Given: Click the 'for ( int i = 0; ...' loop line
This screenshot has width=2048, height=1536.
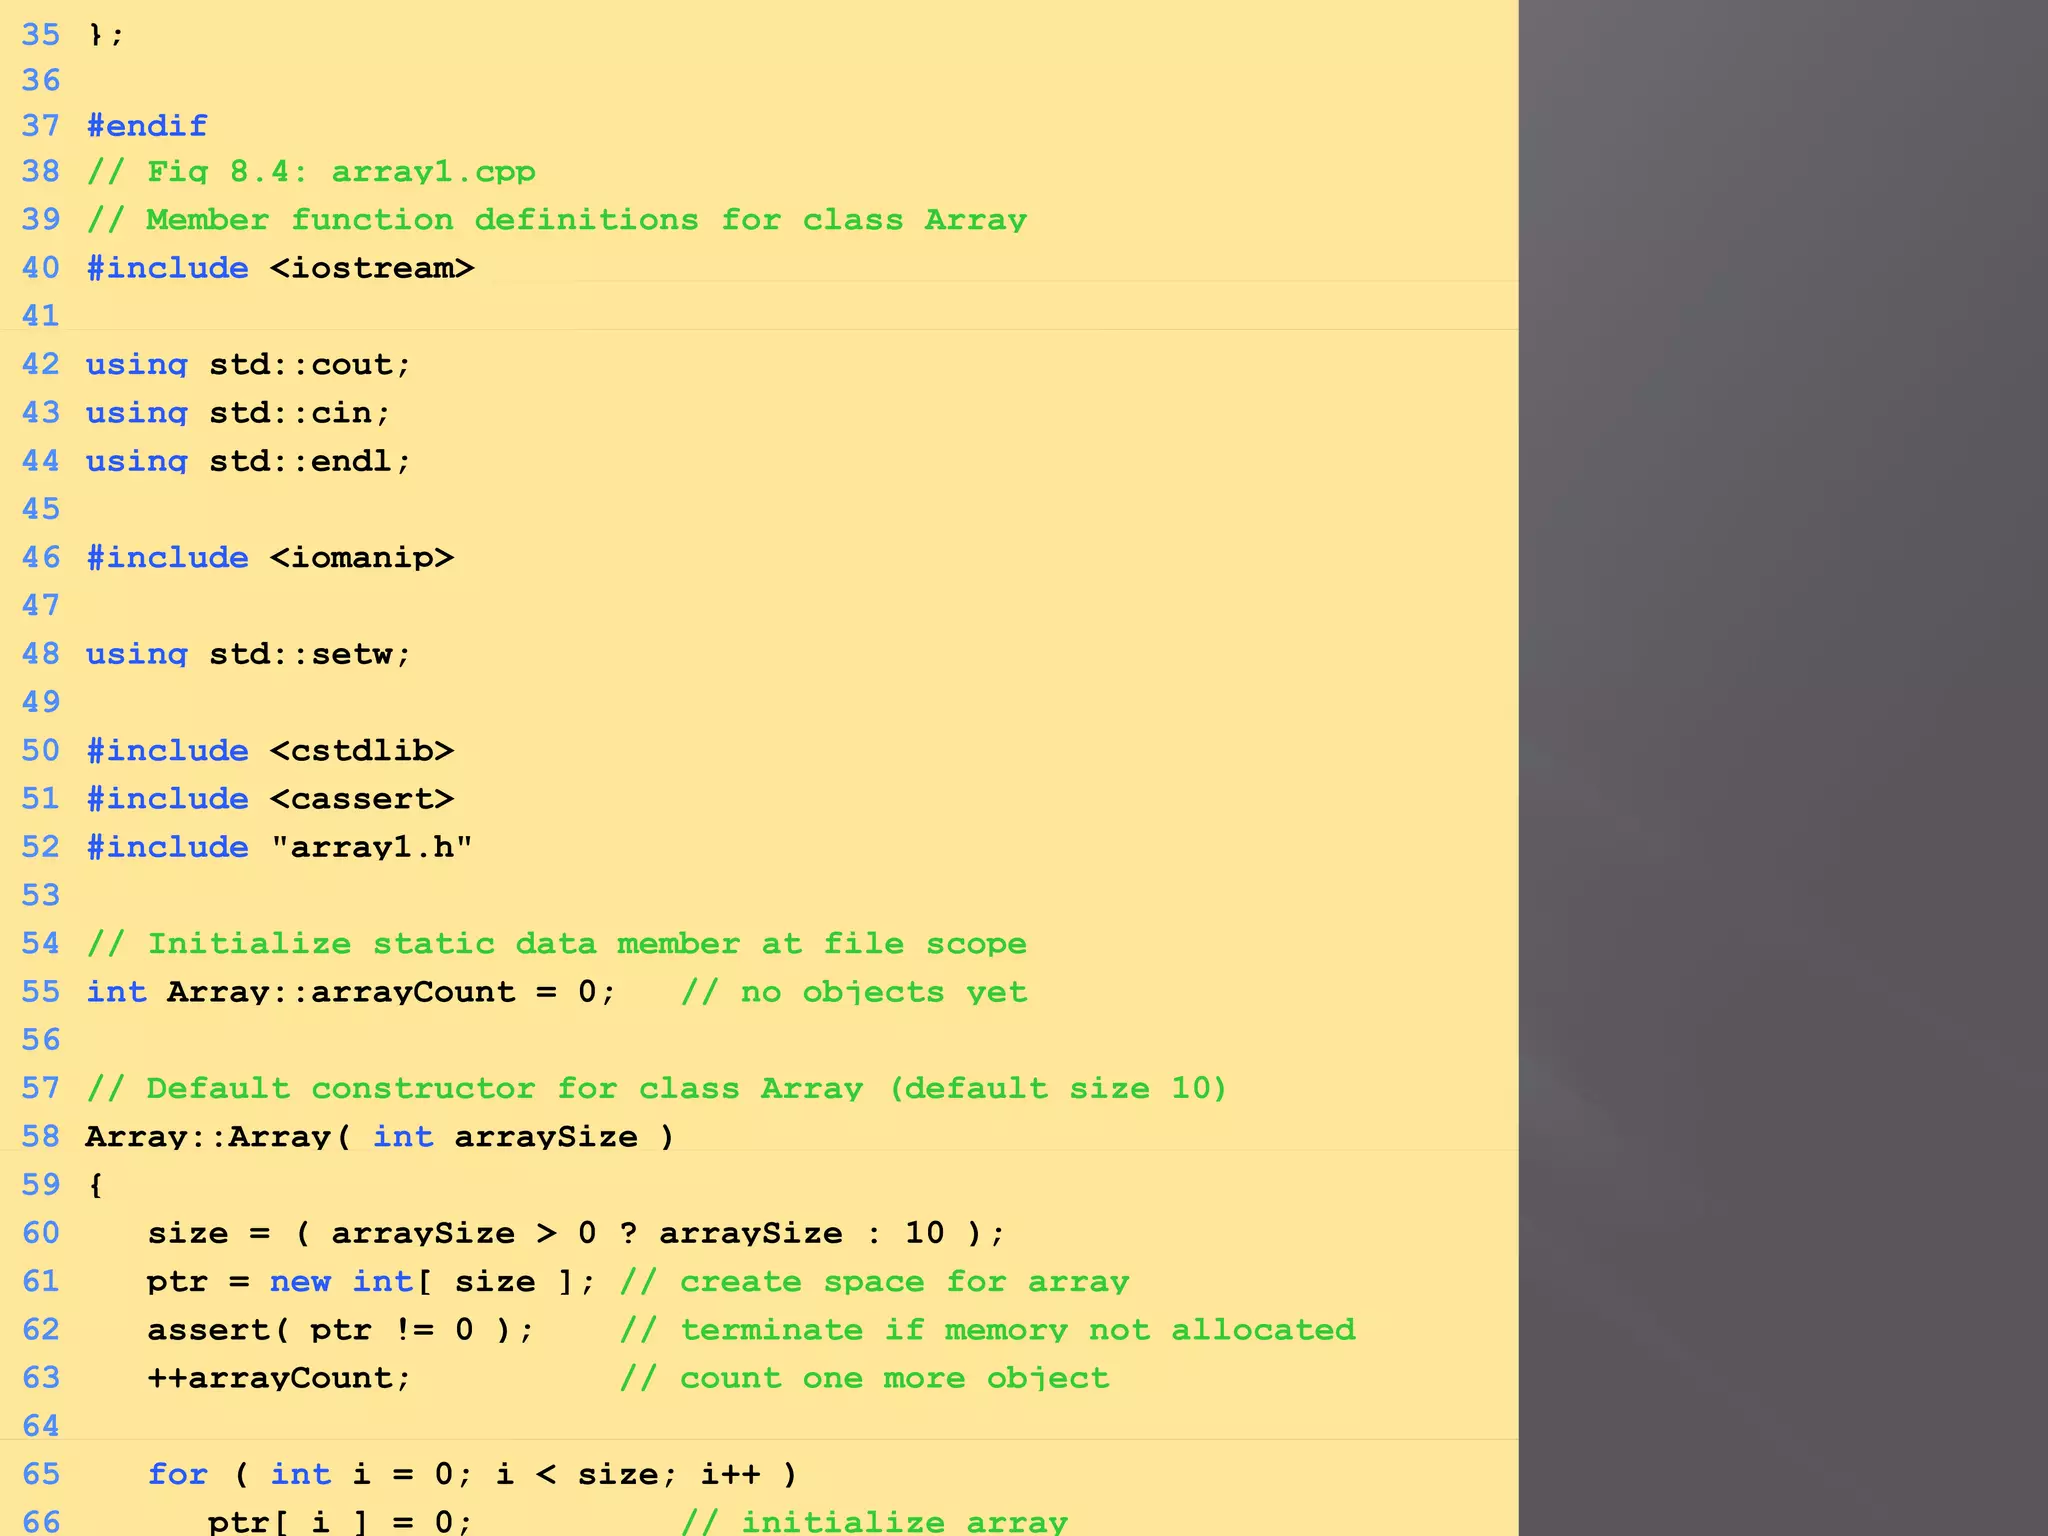Looking at the screenshot, I should (x=472, y=1475).
